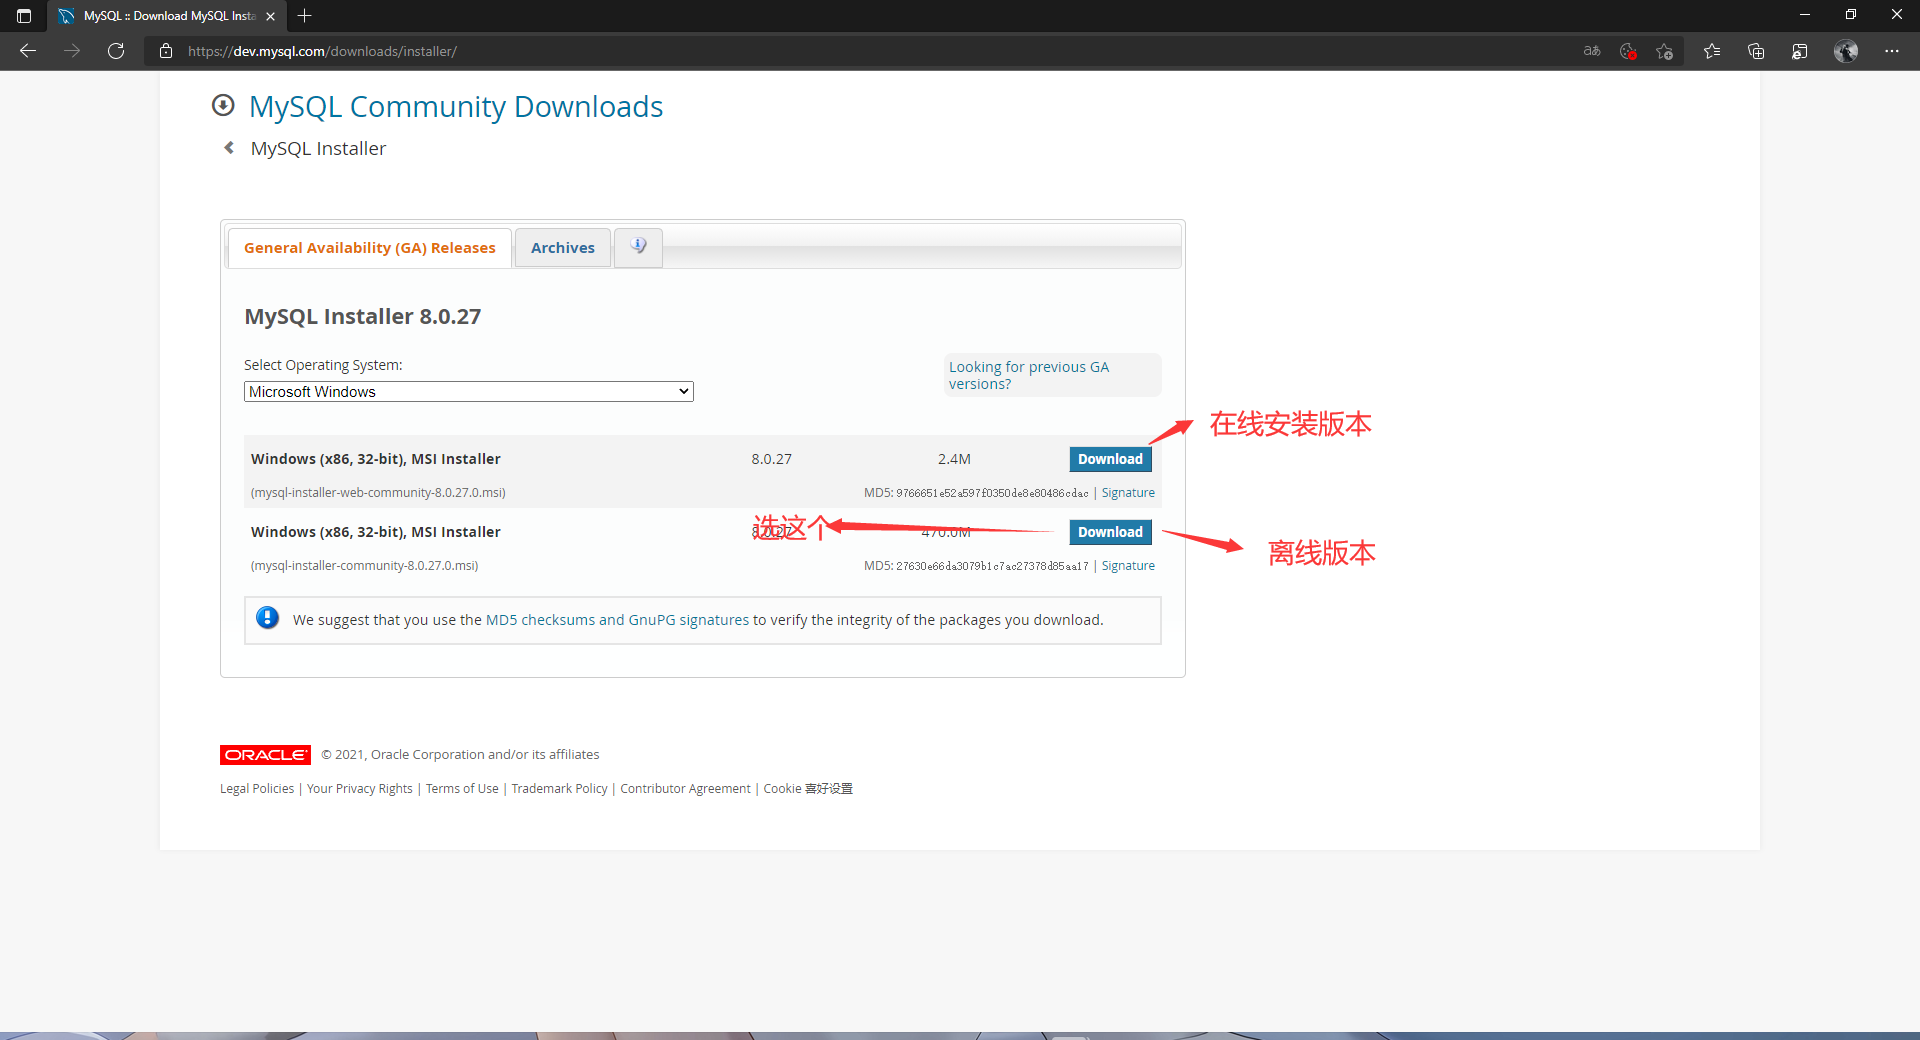Click the toolbar icon left of the profile
Screen dimensions: 1920x1040
coord(1800,51)
